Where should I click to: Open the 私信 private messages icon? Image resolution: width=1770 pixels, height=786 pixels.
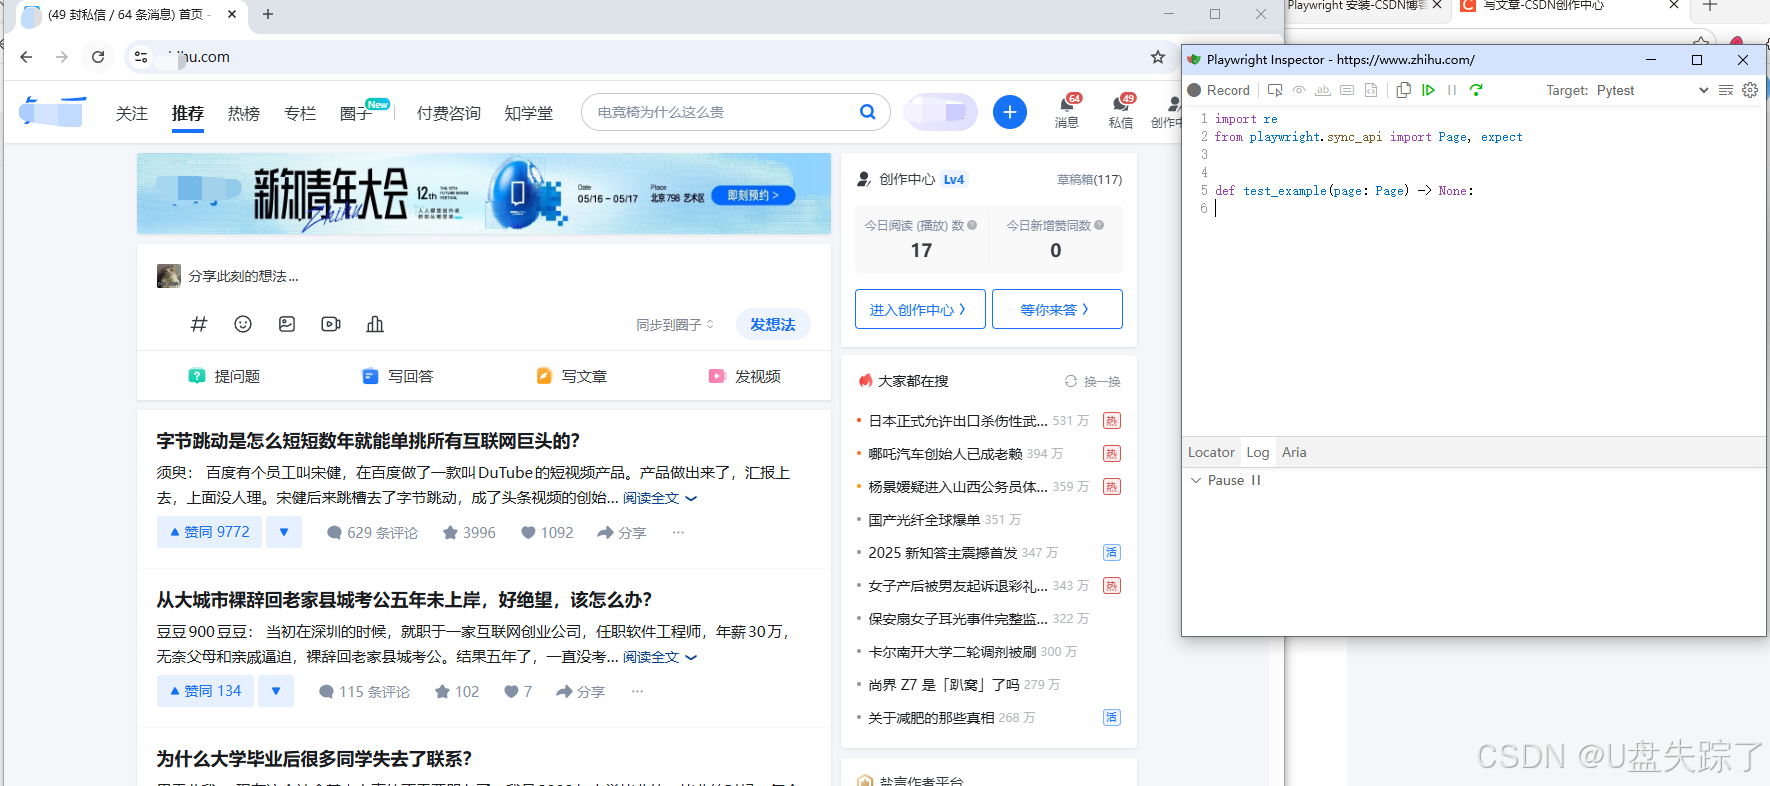coord(1121,111)
